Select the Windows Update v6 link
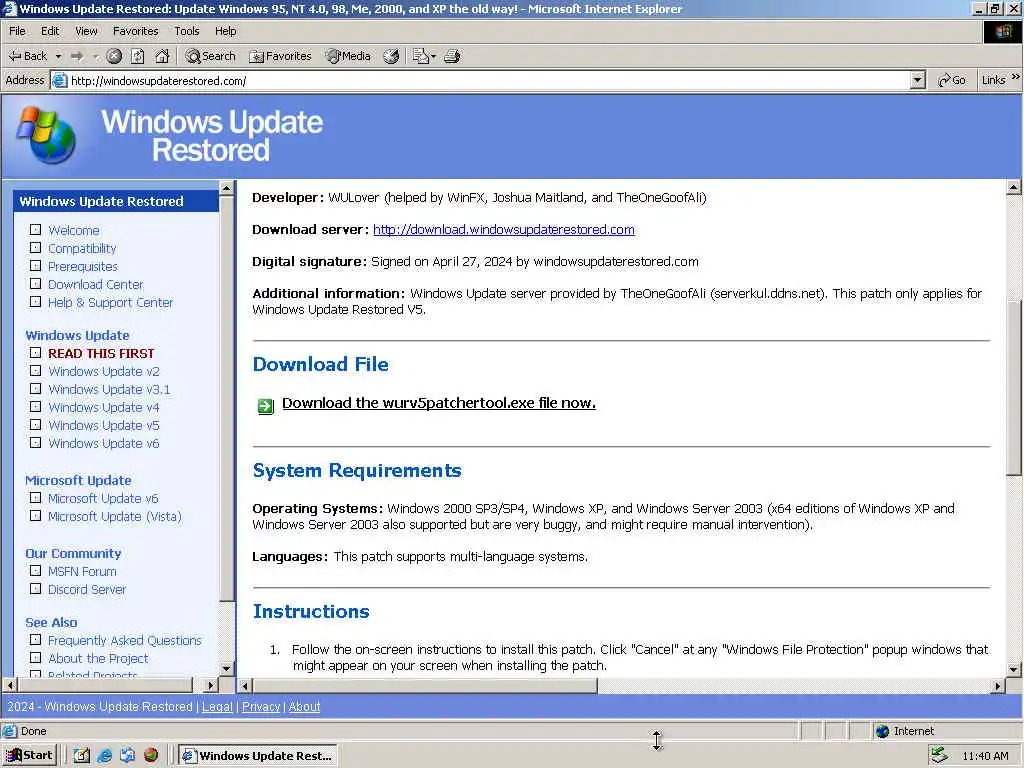1024x768 pixels. coord(104,443)
